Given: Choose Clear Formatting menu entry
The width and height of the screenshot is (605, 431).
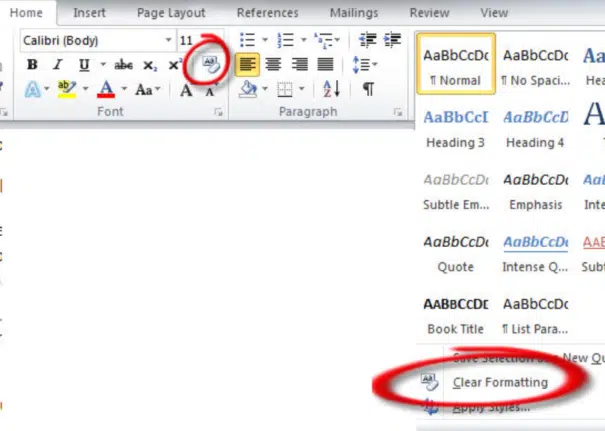Looking at the screenshot, I should pos(500,382).
